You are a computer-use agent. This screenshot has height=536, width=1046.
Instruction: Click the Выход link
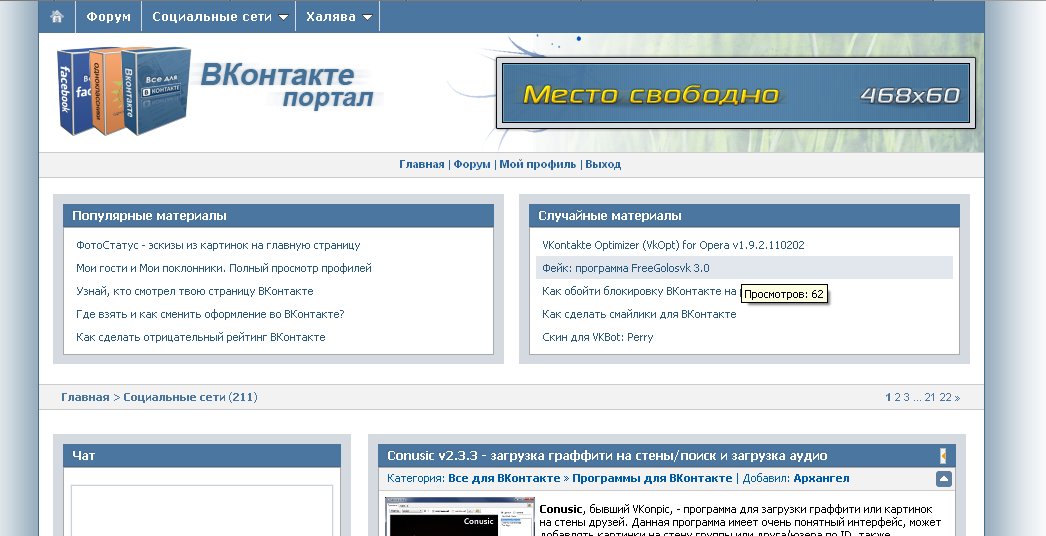point(603,164)
